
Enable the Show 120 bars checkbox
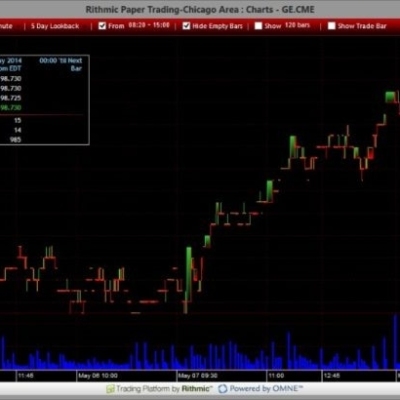258,26
